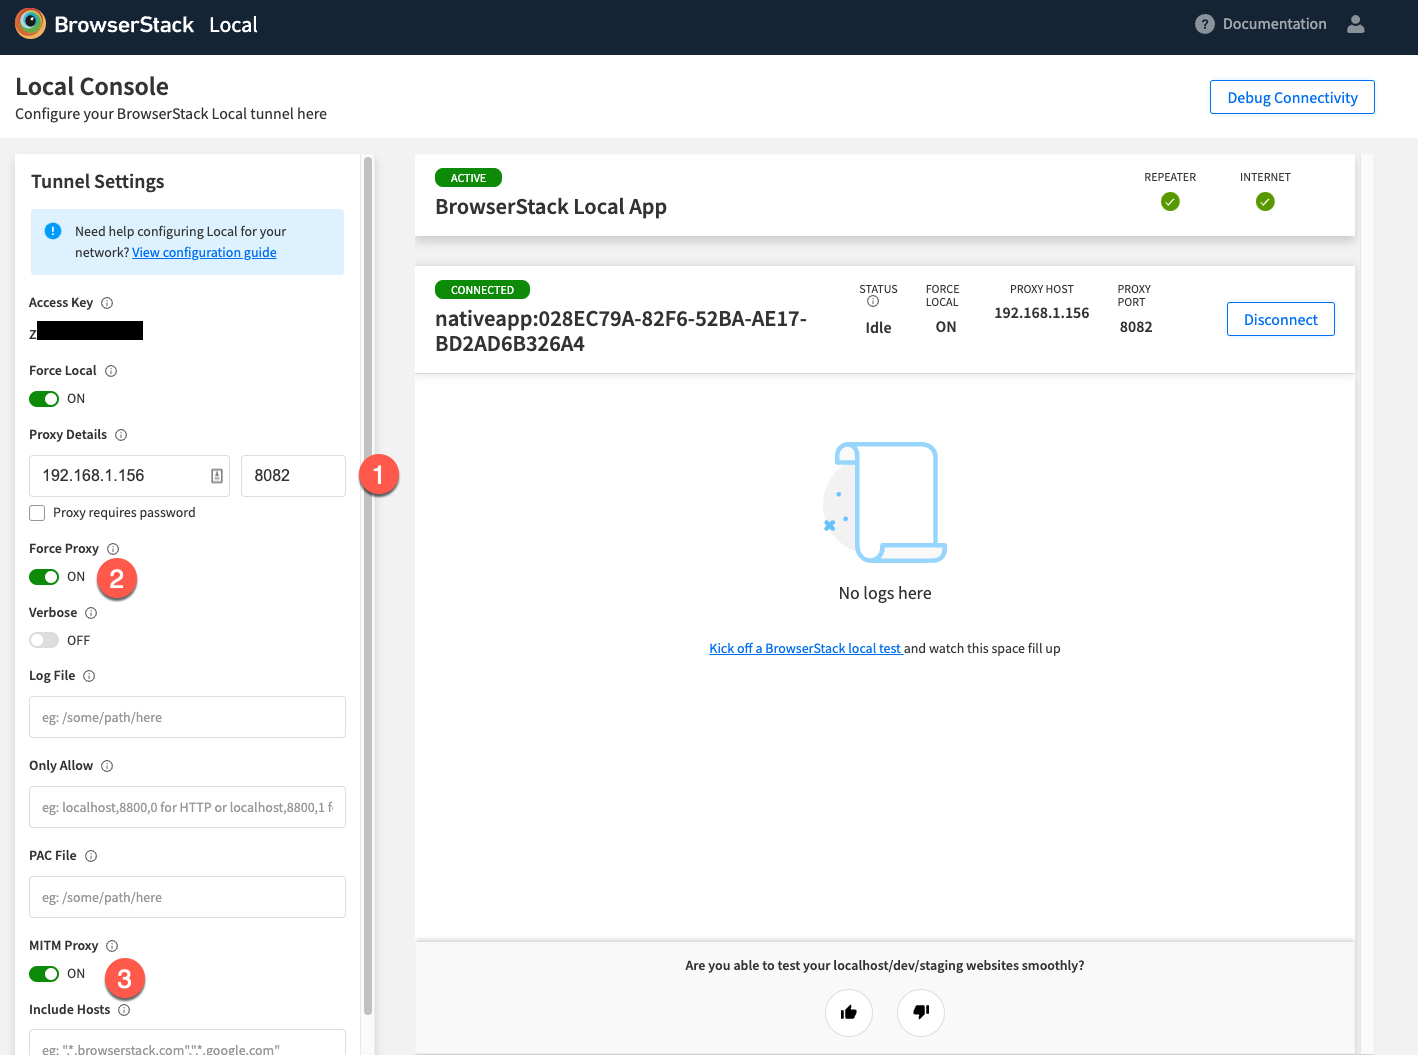Open the Kick off BrowserStack local test link
This screenshot has height=1055, width=1418.
pos(805,648)
